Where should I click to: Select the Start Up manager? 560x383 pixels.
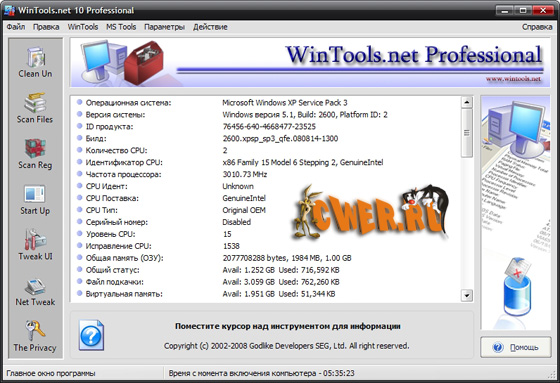click(x=35, y=199)
